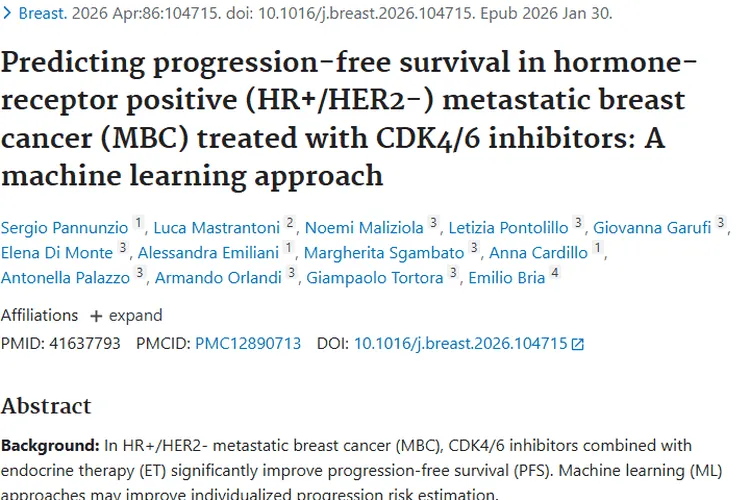Open the Breast journal link
The height and width of the screenshot is (500, 750).
point(42,14)
